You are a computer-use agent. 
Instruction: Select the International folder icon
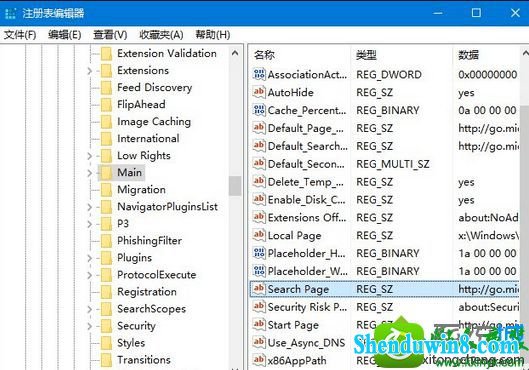(107, 139)
